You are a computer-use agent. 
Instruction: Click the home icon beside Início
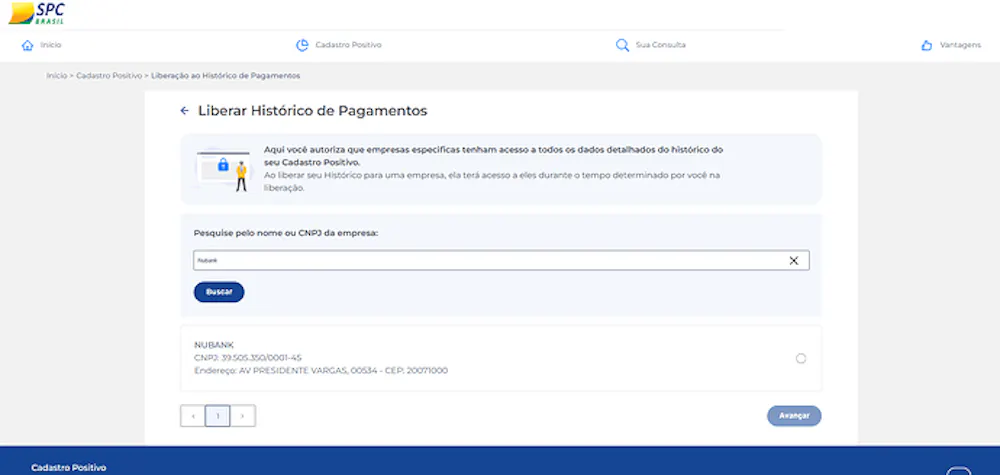coord(27,45)
